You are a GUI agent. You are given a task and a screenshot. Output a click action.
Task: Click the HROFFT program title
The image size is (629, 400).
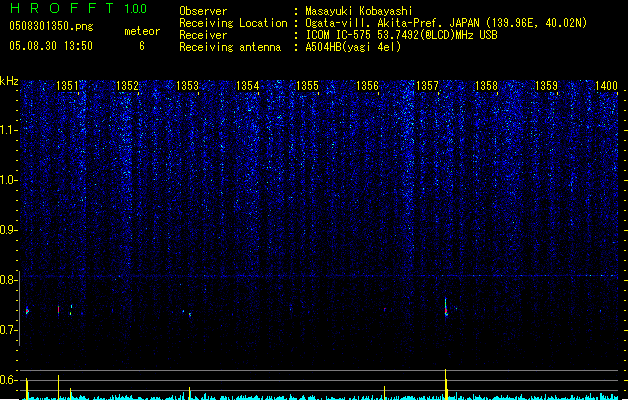pos(62,8)
